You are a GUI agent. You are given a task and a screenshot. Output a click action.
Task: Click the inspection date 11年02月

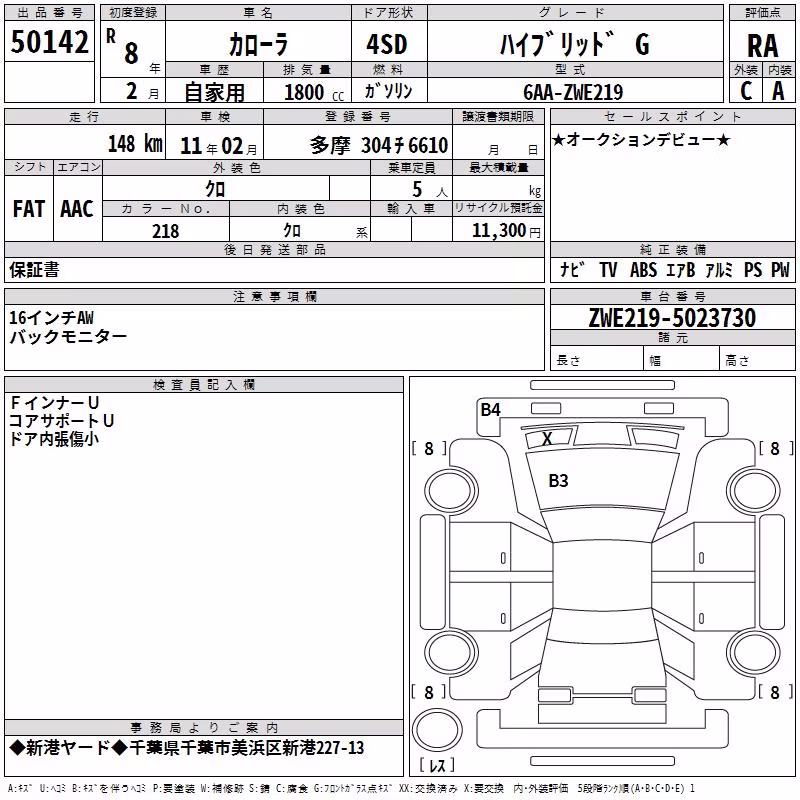(219, 146)
